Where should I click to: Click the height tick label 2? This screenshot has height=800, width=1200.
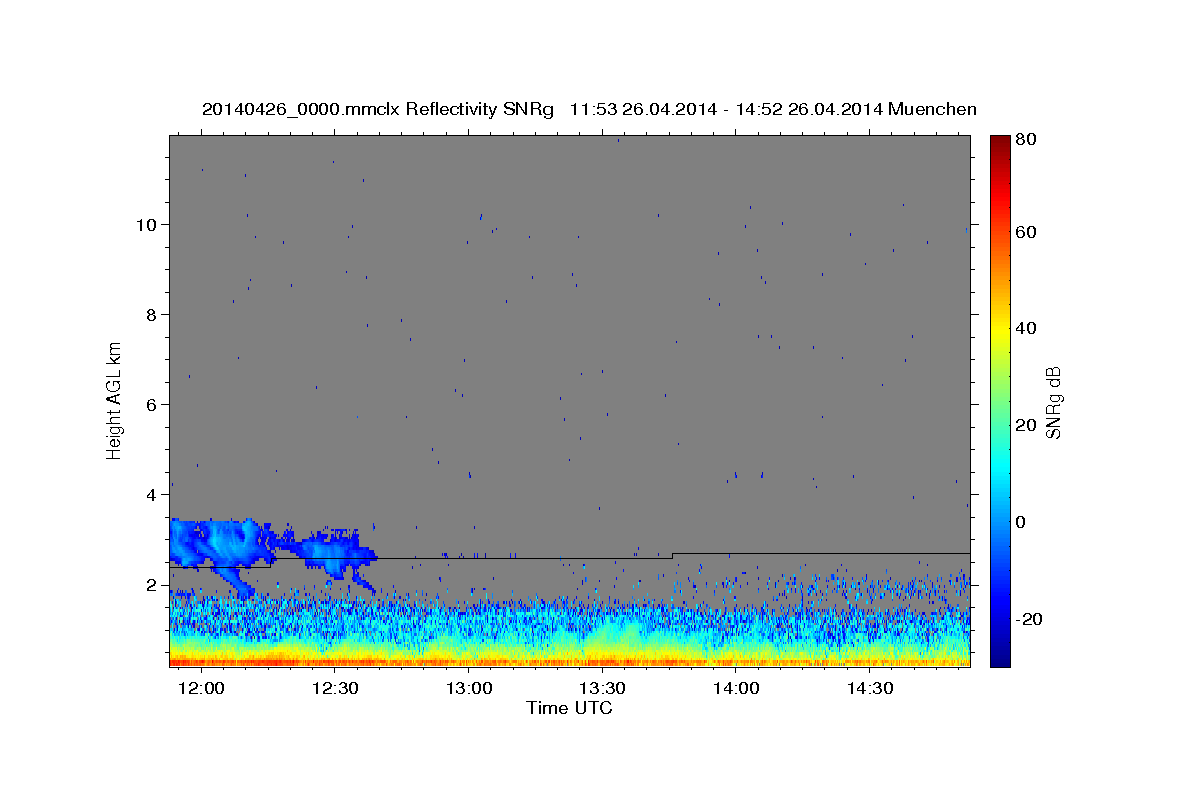coord(151,584)
